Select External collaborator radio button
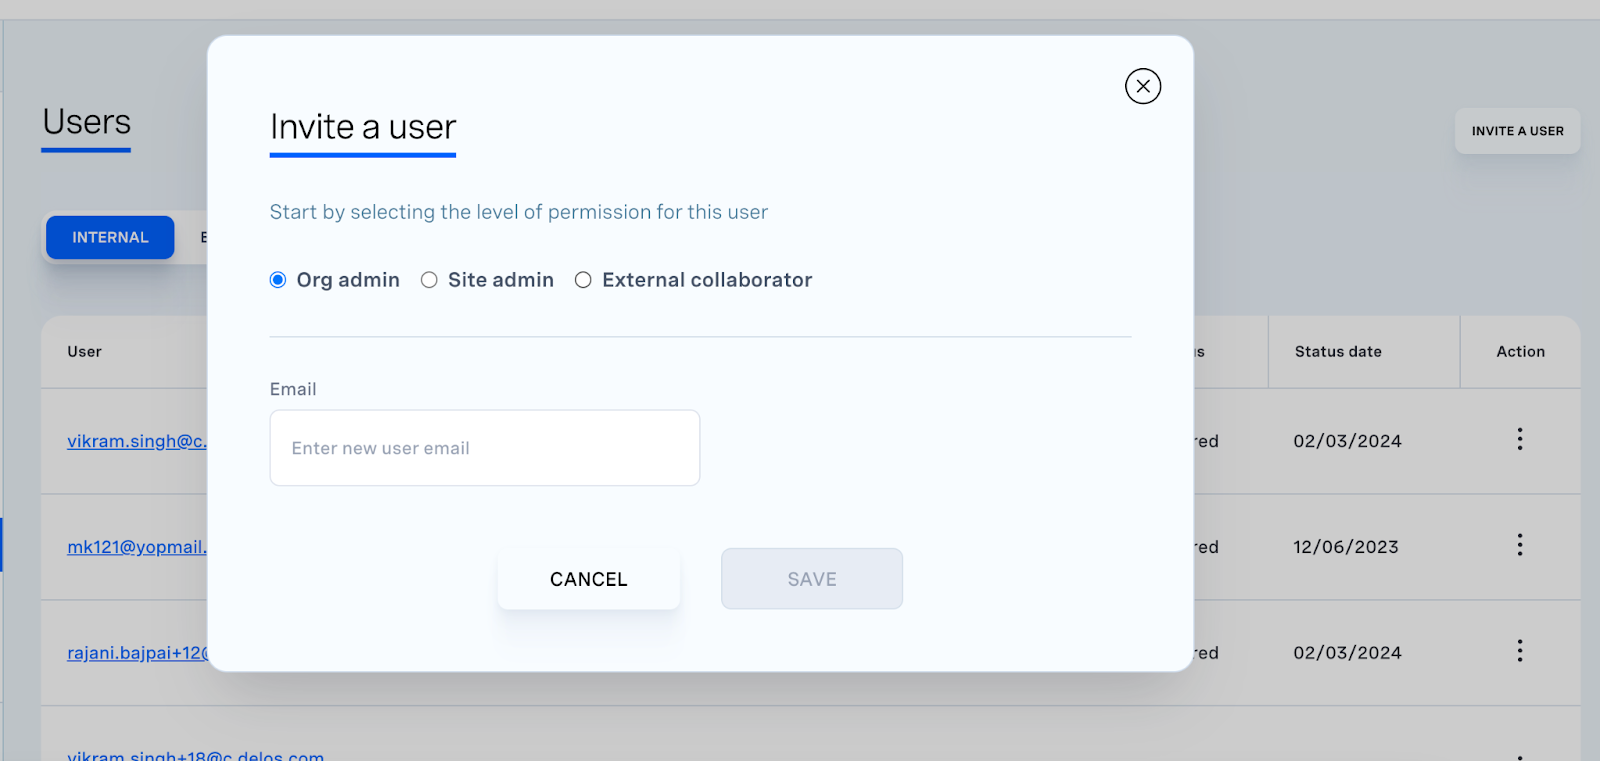Screen dimensions: 1600x761 coord(583,280)
